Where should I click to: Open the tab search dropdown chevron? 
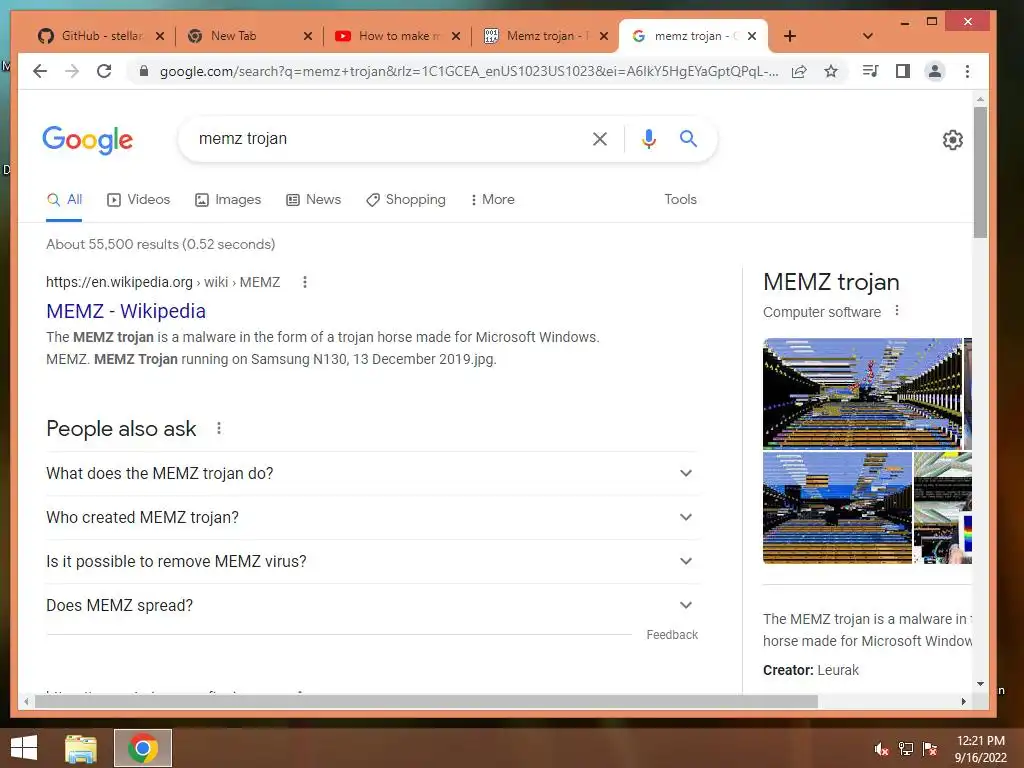tap(867, 36)
